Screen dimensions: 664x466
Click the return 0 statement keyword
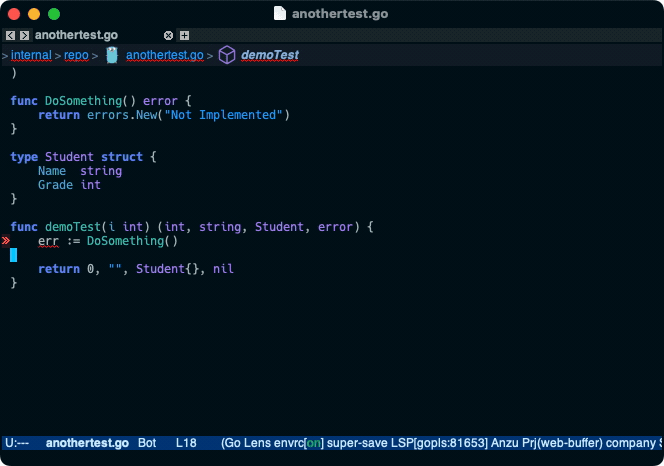(59, 269)
